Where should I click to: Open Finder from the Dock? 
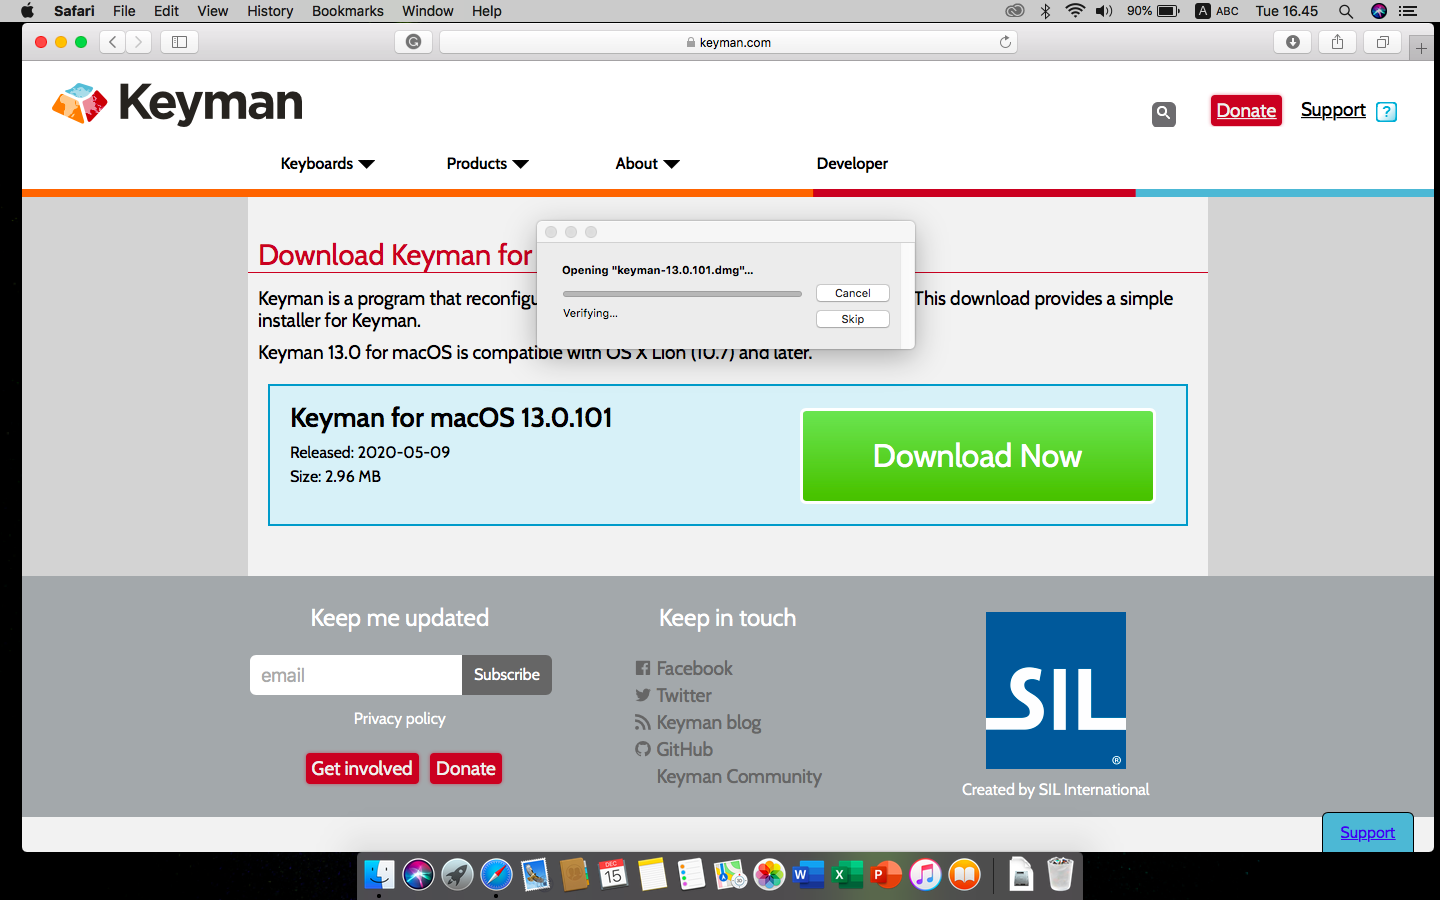[379, 874]
